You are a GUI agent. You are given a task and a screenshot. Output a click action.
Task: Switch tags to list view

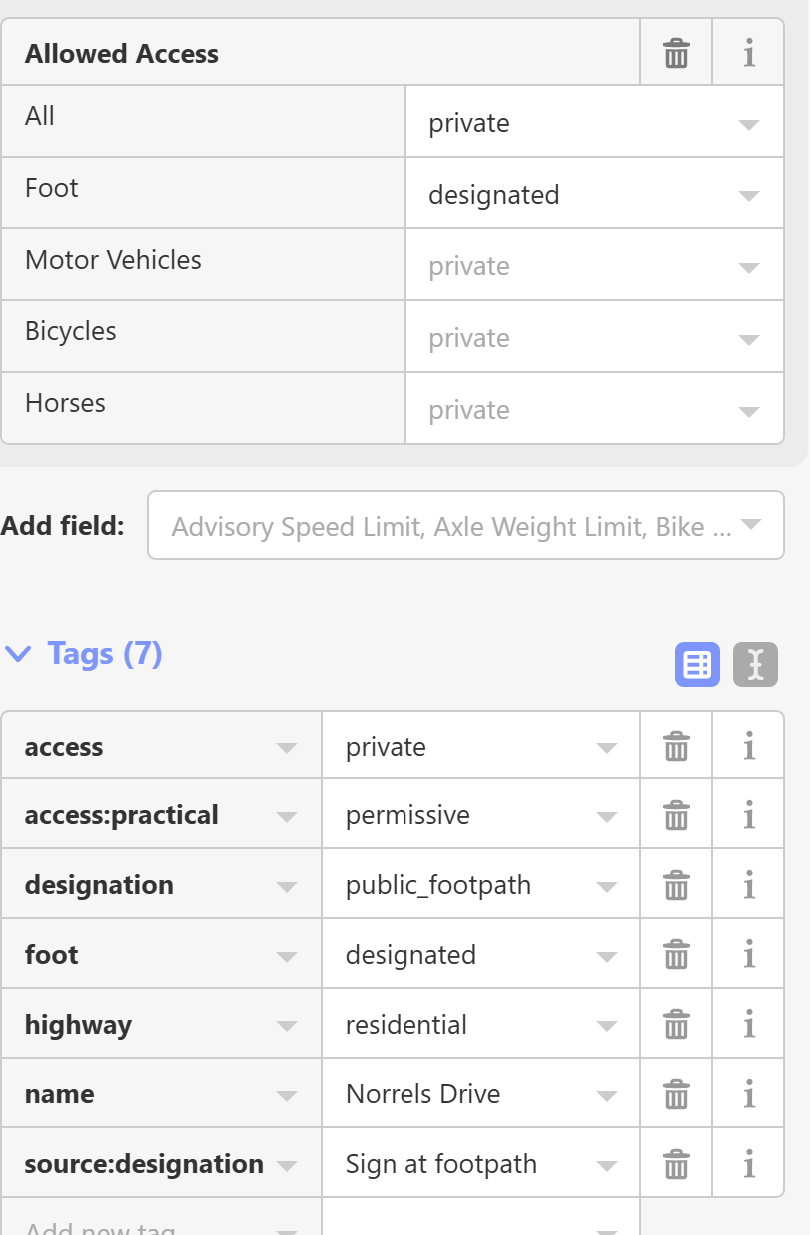[697, 664]
